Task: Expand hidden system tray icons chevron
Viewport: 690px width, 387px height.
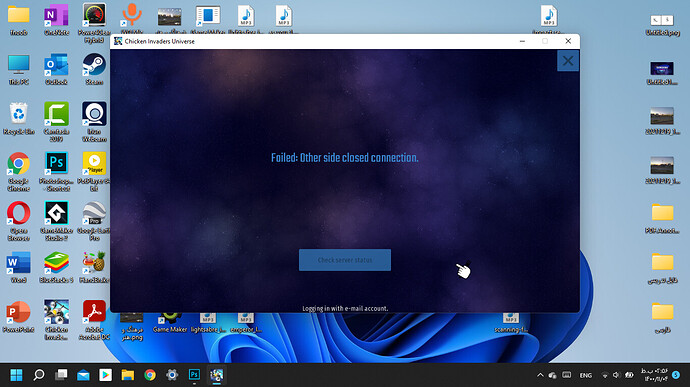Action: coord(540,375)
